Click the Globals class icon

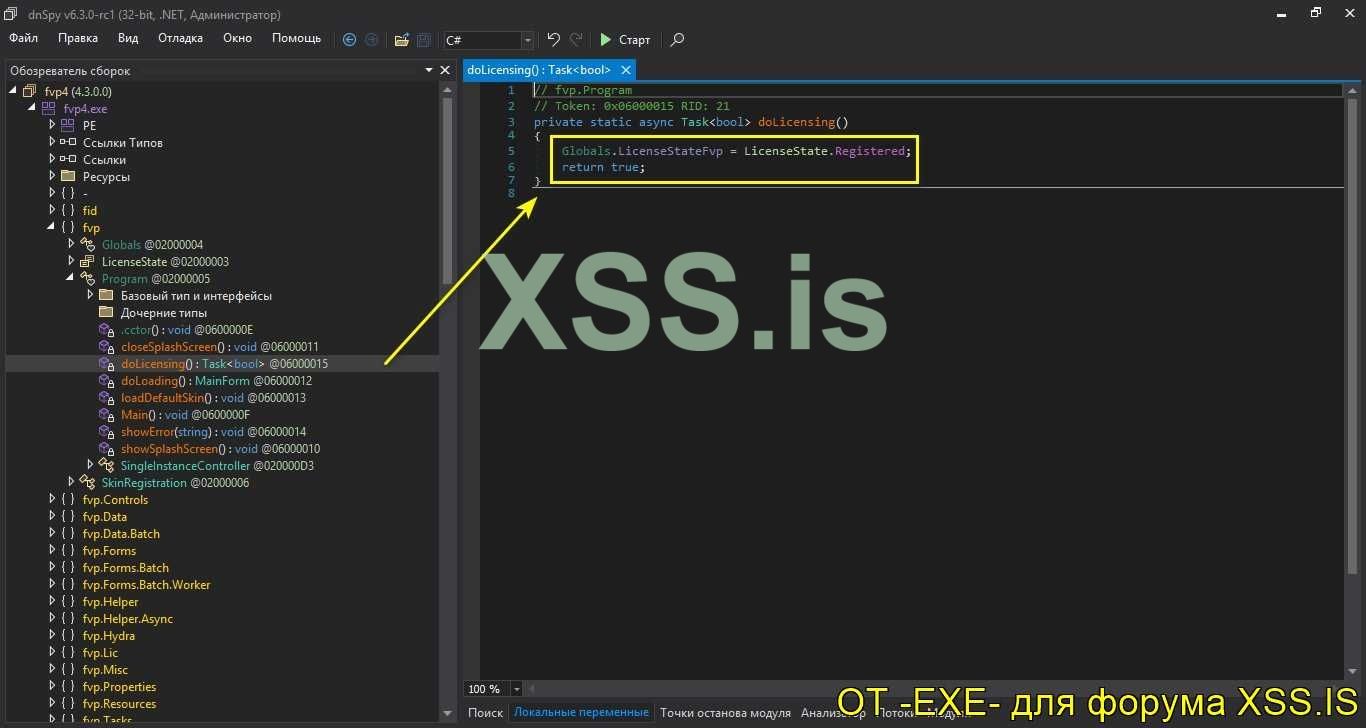(86, 245)
